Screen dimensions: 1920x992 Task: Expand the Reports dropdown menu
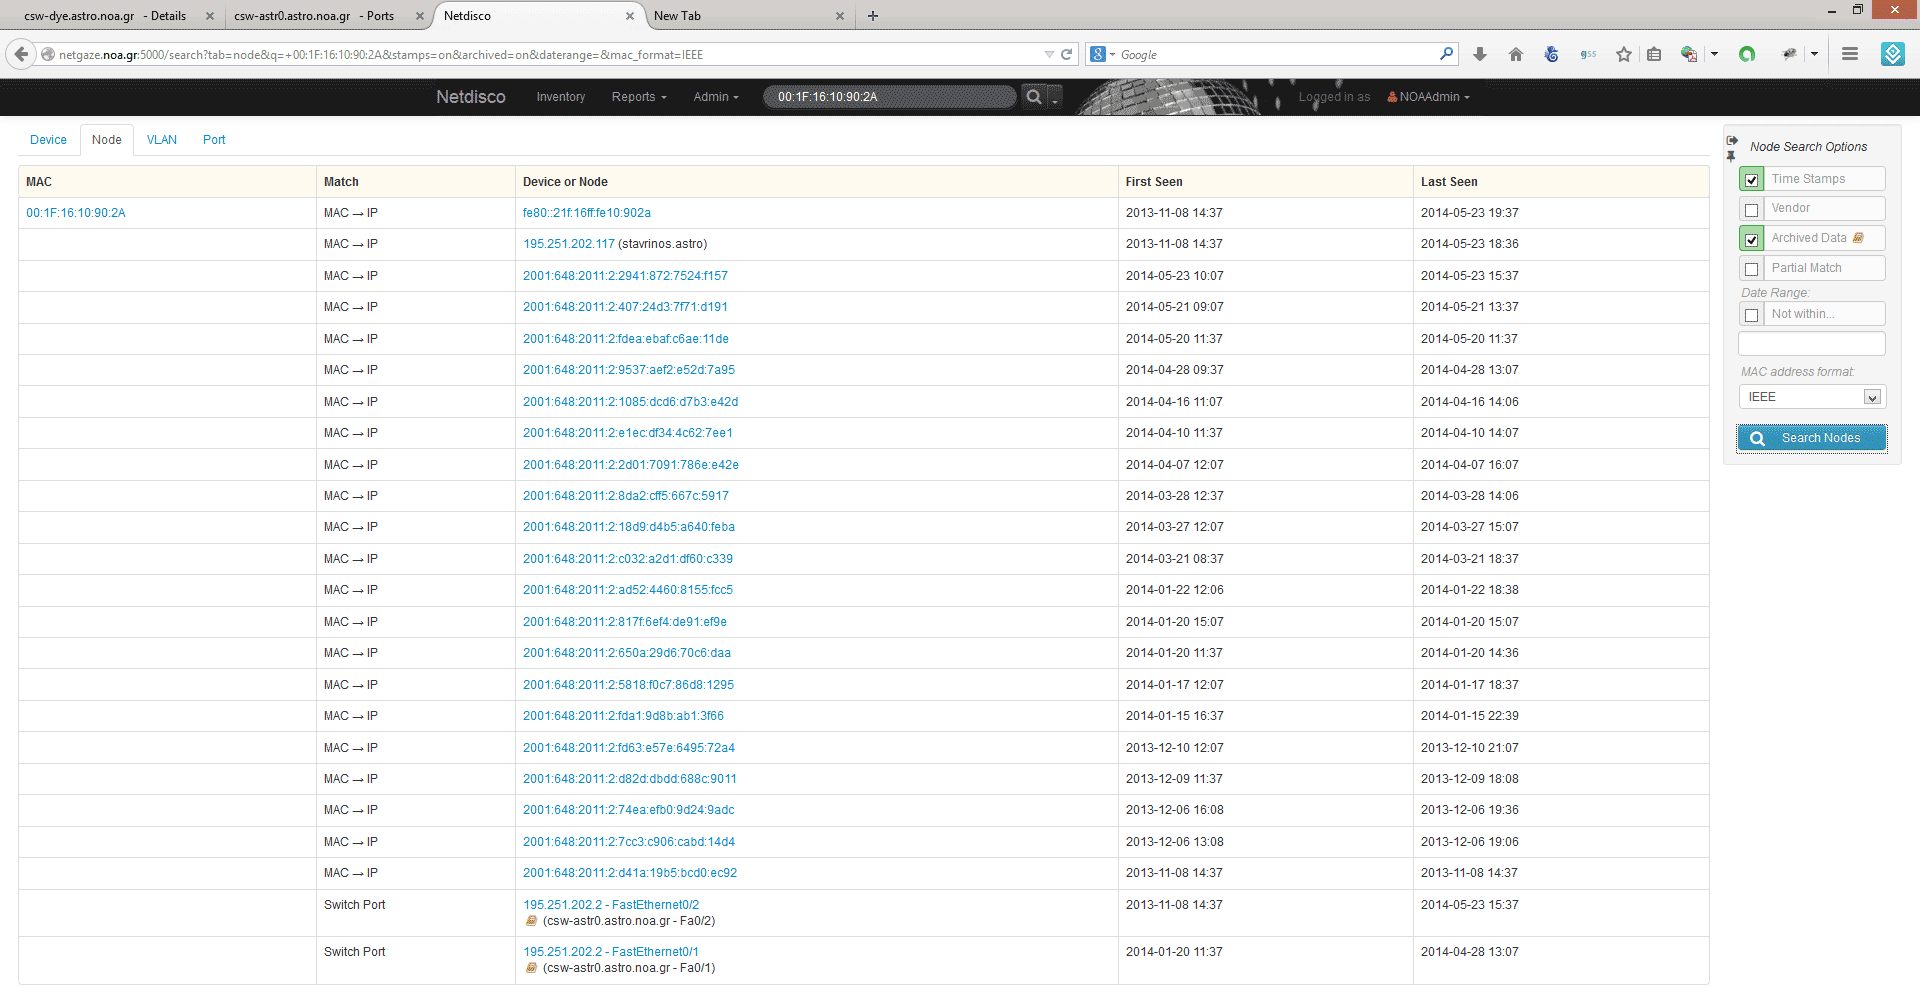click(x=639, y=97)
